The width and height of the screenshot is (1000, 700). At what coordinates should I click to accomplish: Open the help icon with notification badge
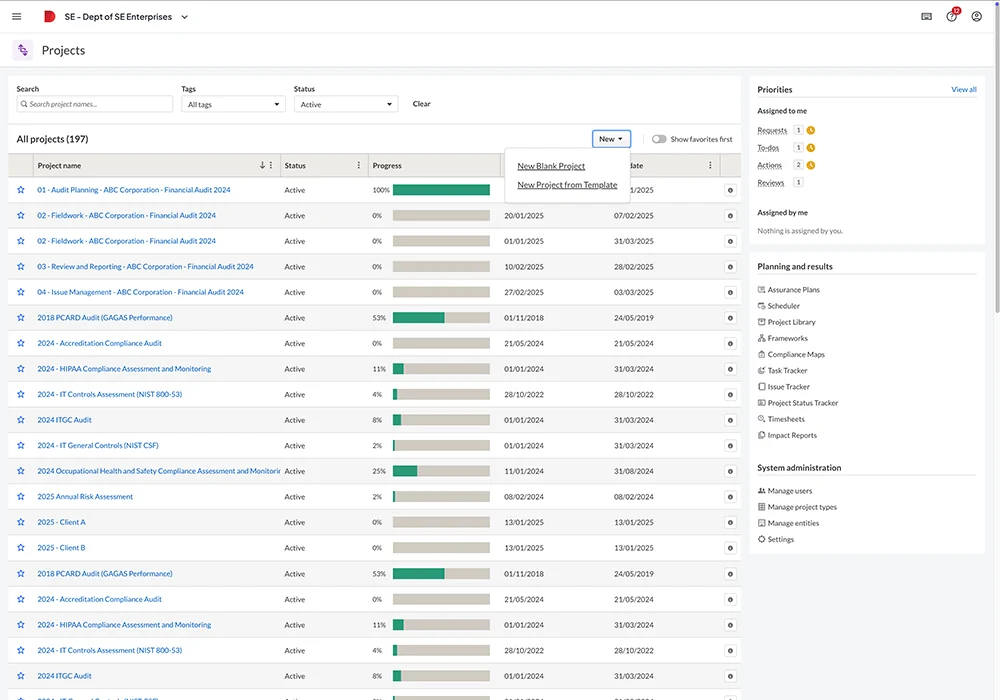pyautogui.click(x=951, y=16)
